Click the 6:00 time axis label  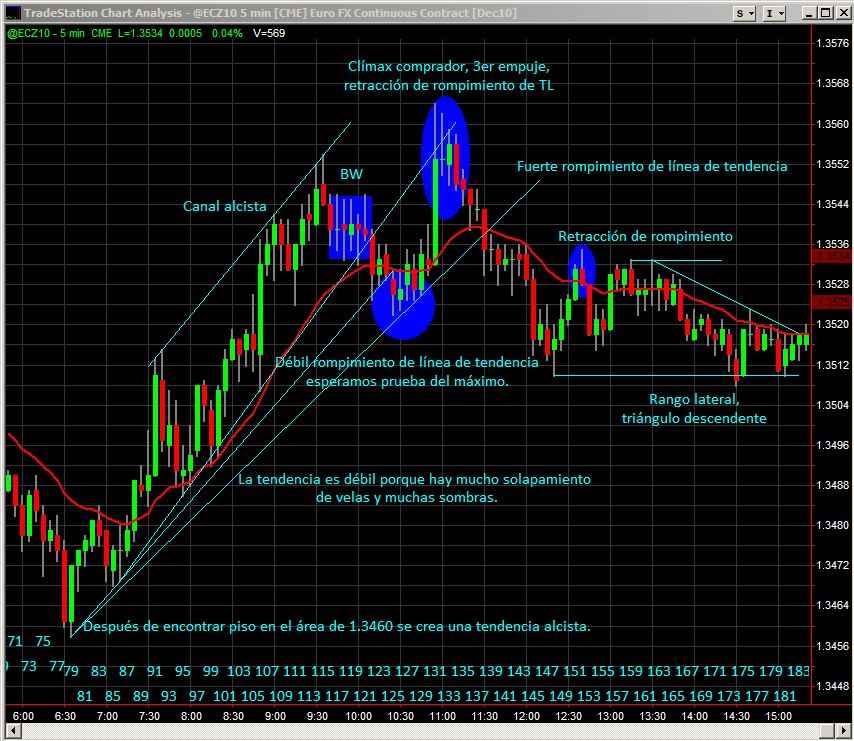point(23,716)
